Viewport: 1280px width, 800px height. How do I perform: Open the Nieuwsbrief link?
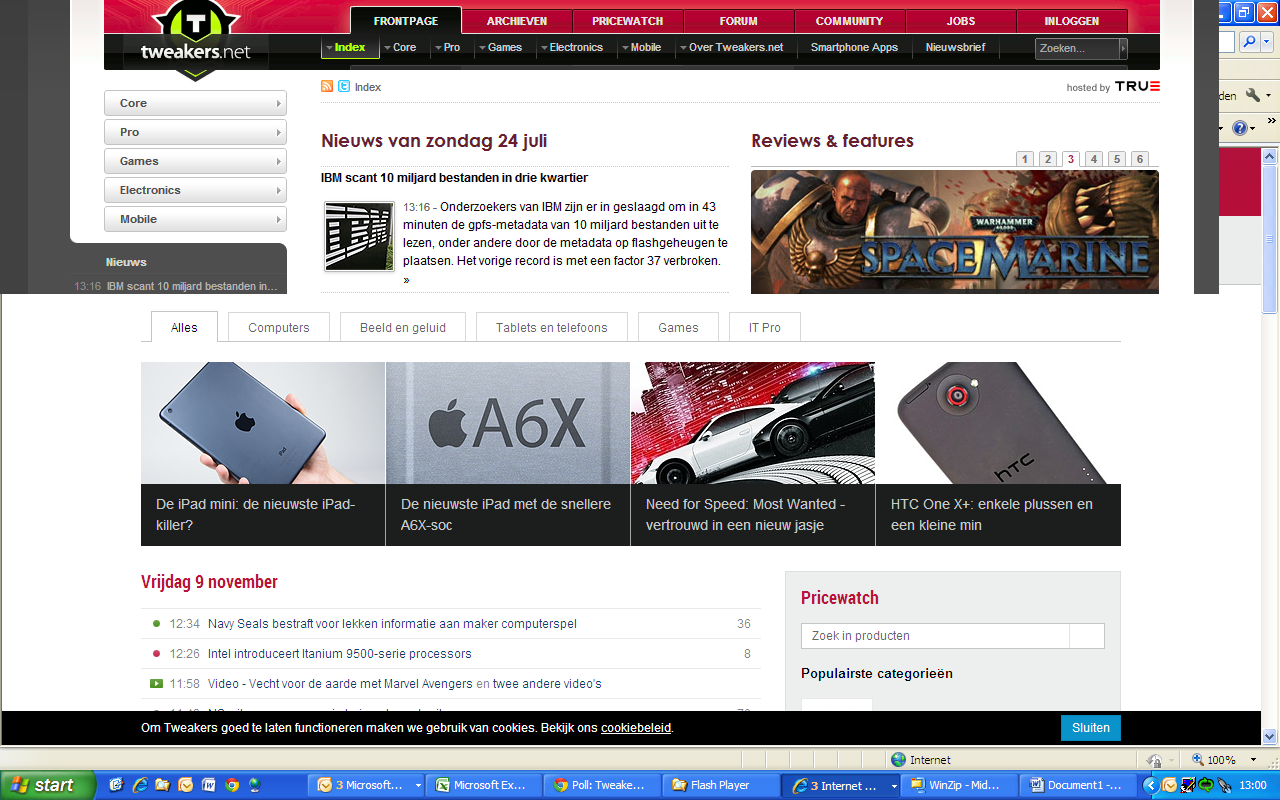(955, 47)
